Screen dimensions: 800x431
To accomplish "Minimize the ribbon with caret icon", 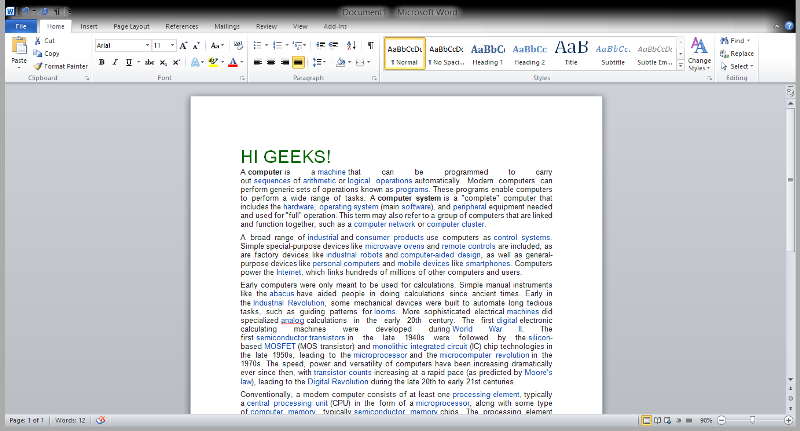I will [x=777, y=26].
